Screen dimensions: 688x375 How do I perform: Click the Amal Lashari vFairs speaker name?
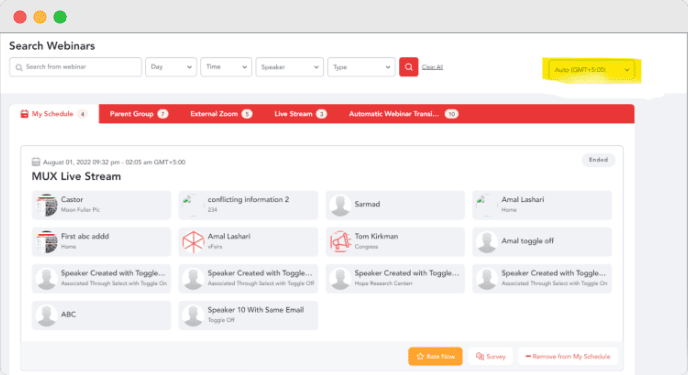[x=229, y=236]
